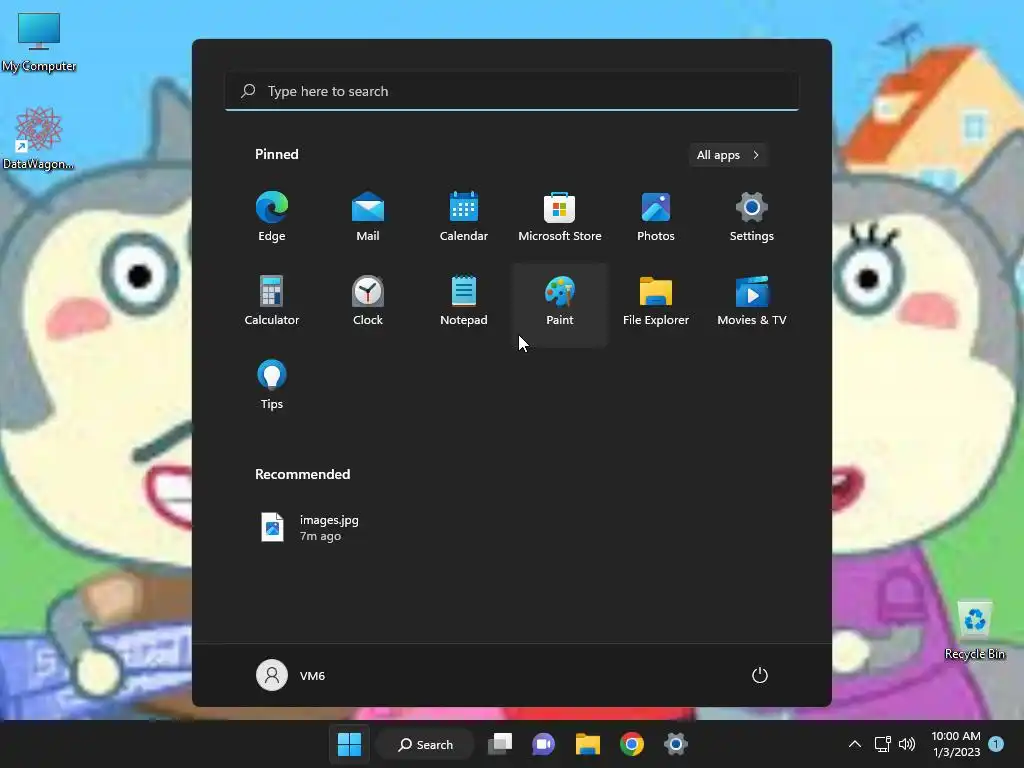This screenshot has height=768, width=1024.
Task: Open Settings gear in the taskbar
Action: (676, 744)
